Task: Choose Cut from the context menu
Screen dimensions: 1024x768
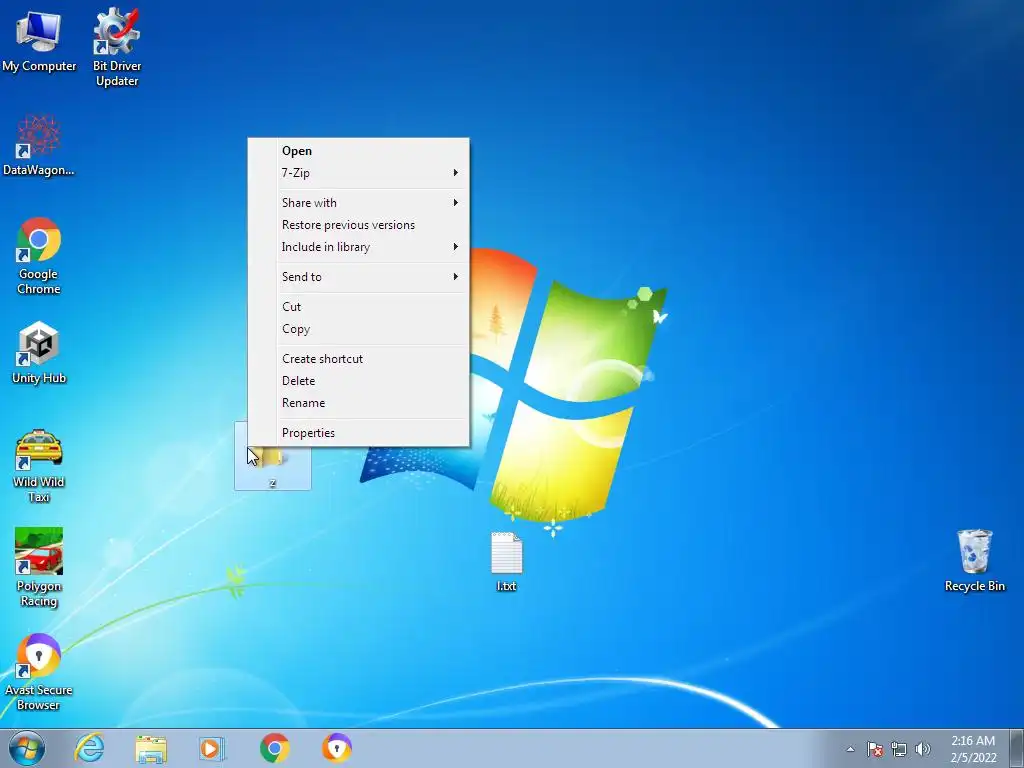Action: pyautogui.click(x=358, y=307)
